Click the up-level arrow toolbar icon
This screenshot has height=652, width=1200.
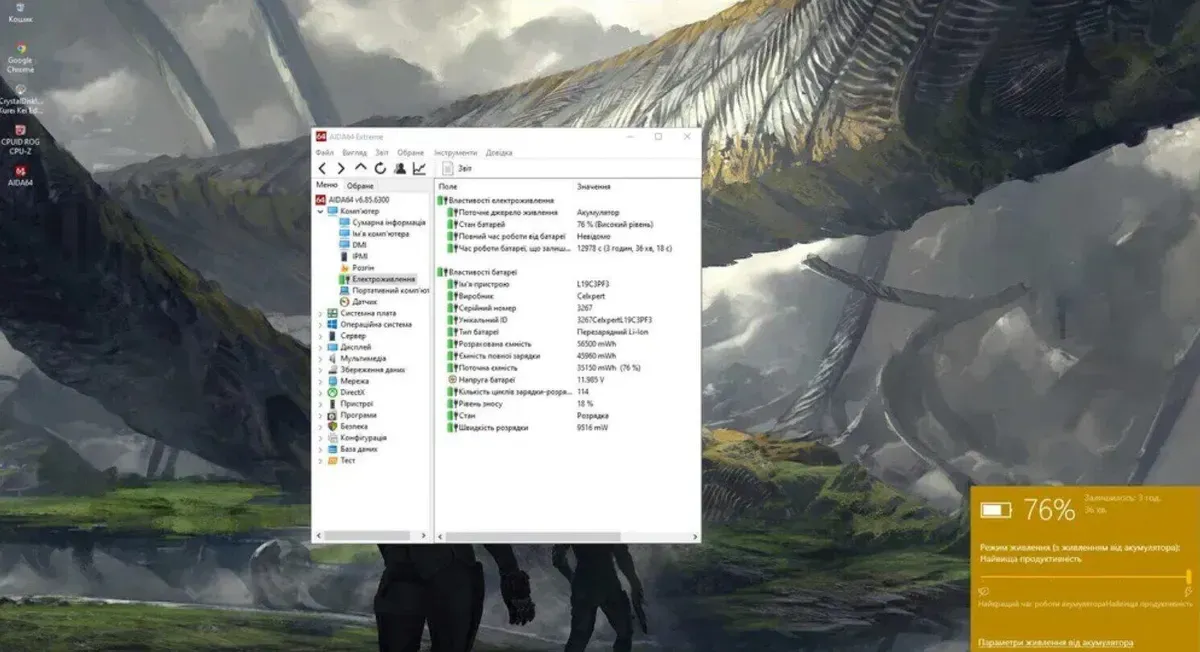click(x=361, y=168)
